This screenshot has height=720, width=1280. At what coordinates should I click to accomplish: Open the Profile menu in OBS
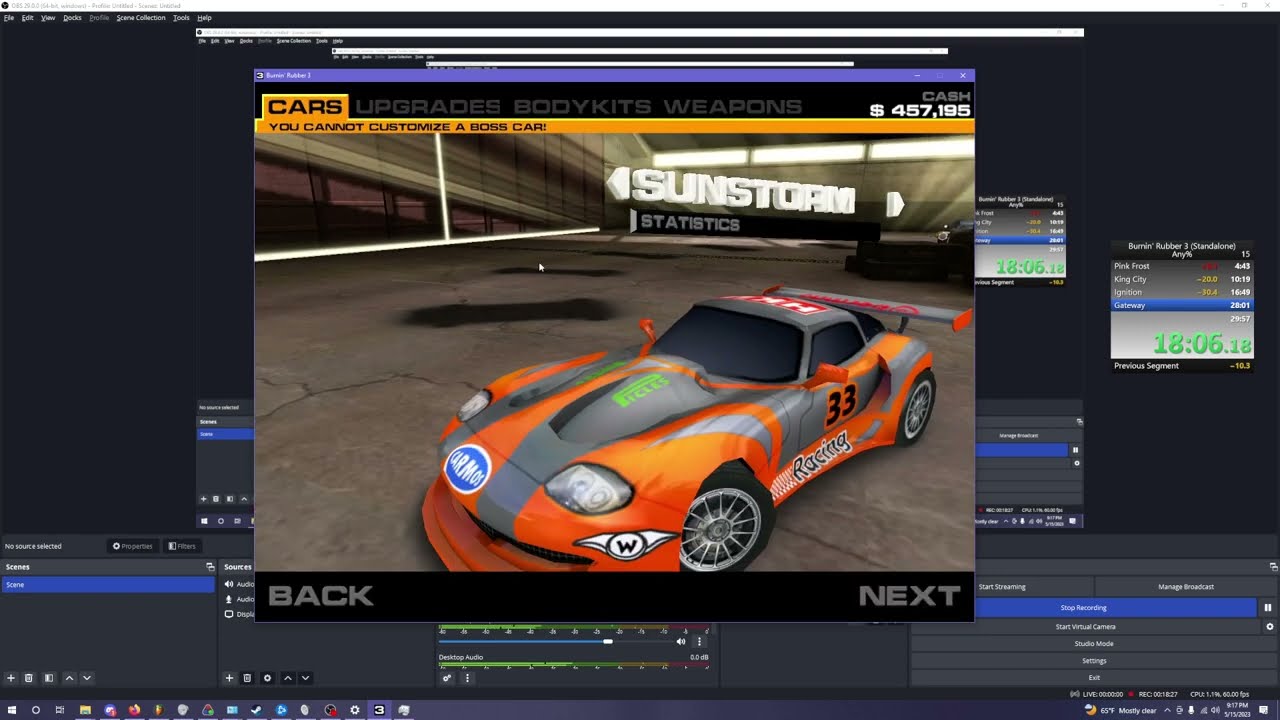click(99, 18)
